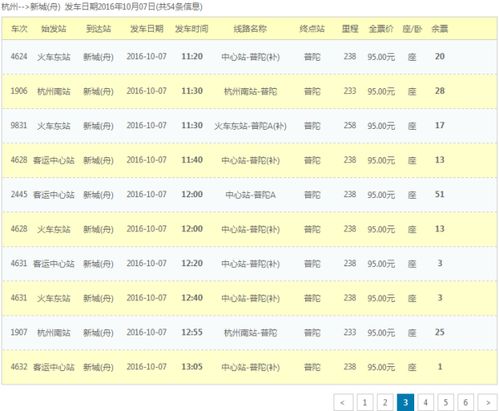The width and height of the screenshot is (499, 411).
Task: Click departure time 13:05
Action: pyautogui.click(x=192, y=367)
